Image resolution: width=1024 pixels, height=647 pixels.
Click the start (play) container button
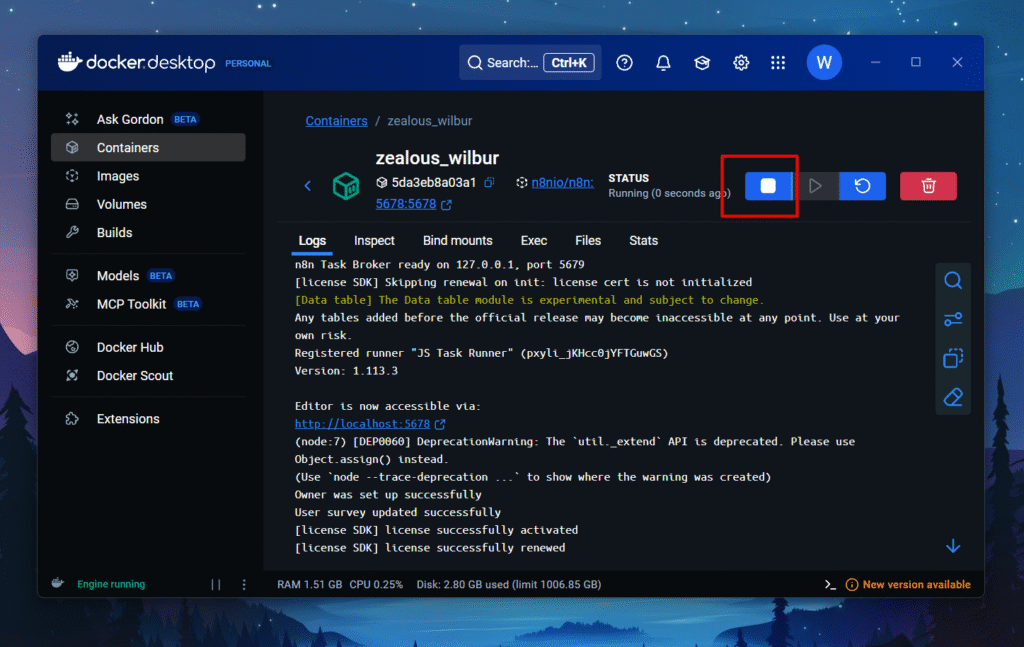(x=815, y=186)
